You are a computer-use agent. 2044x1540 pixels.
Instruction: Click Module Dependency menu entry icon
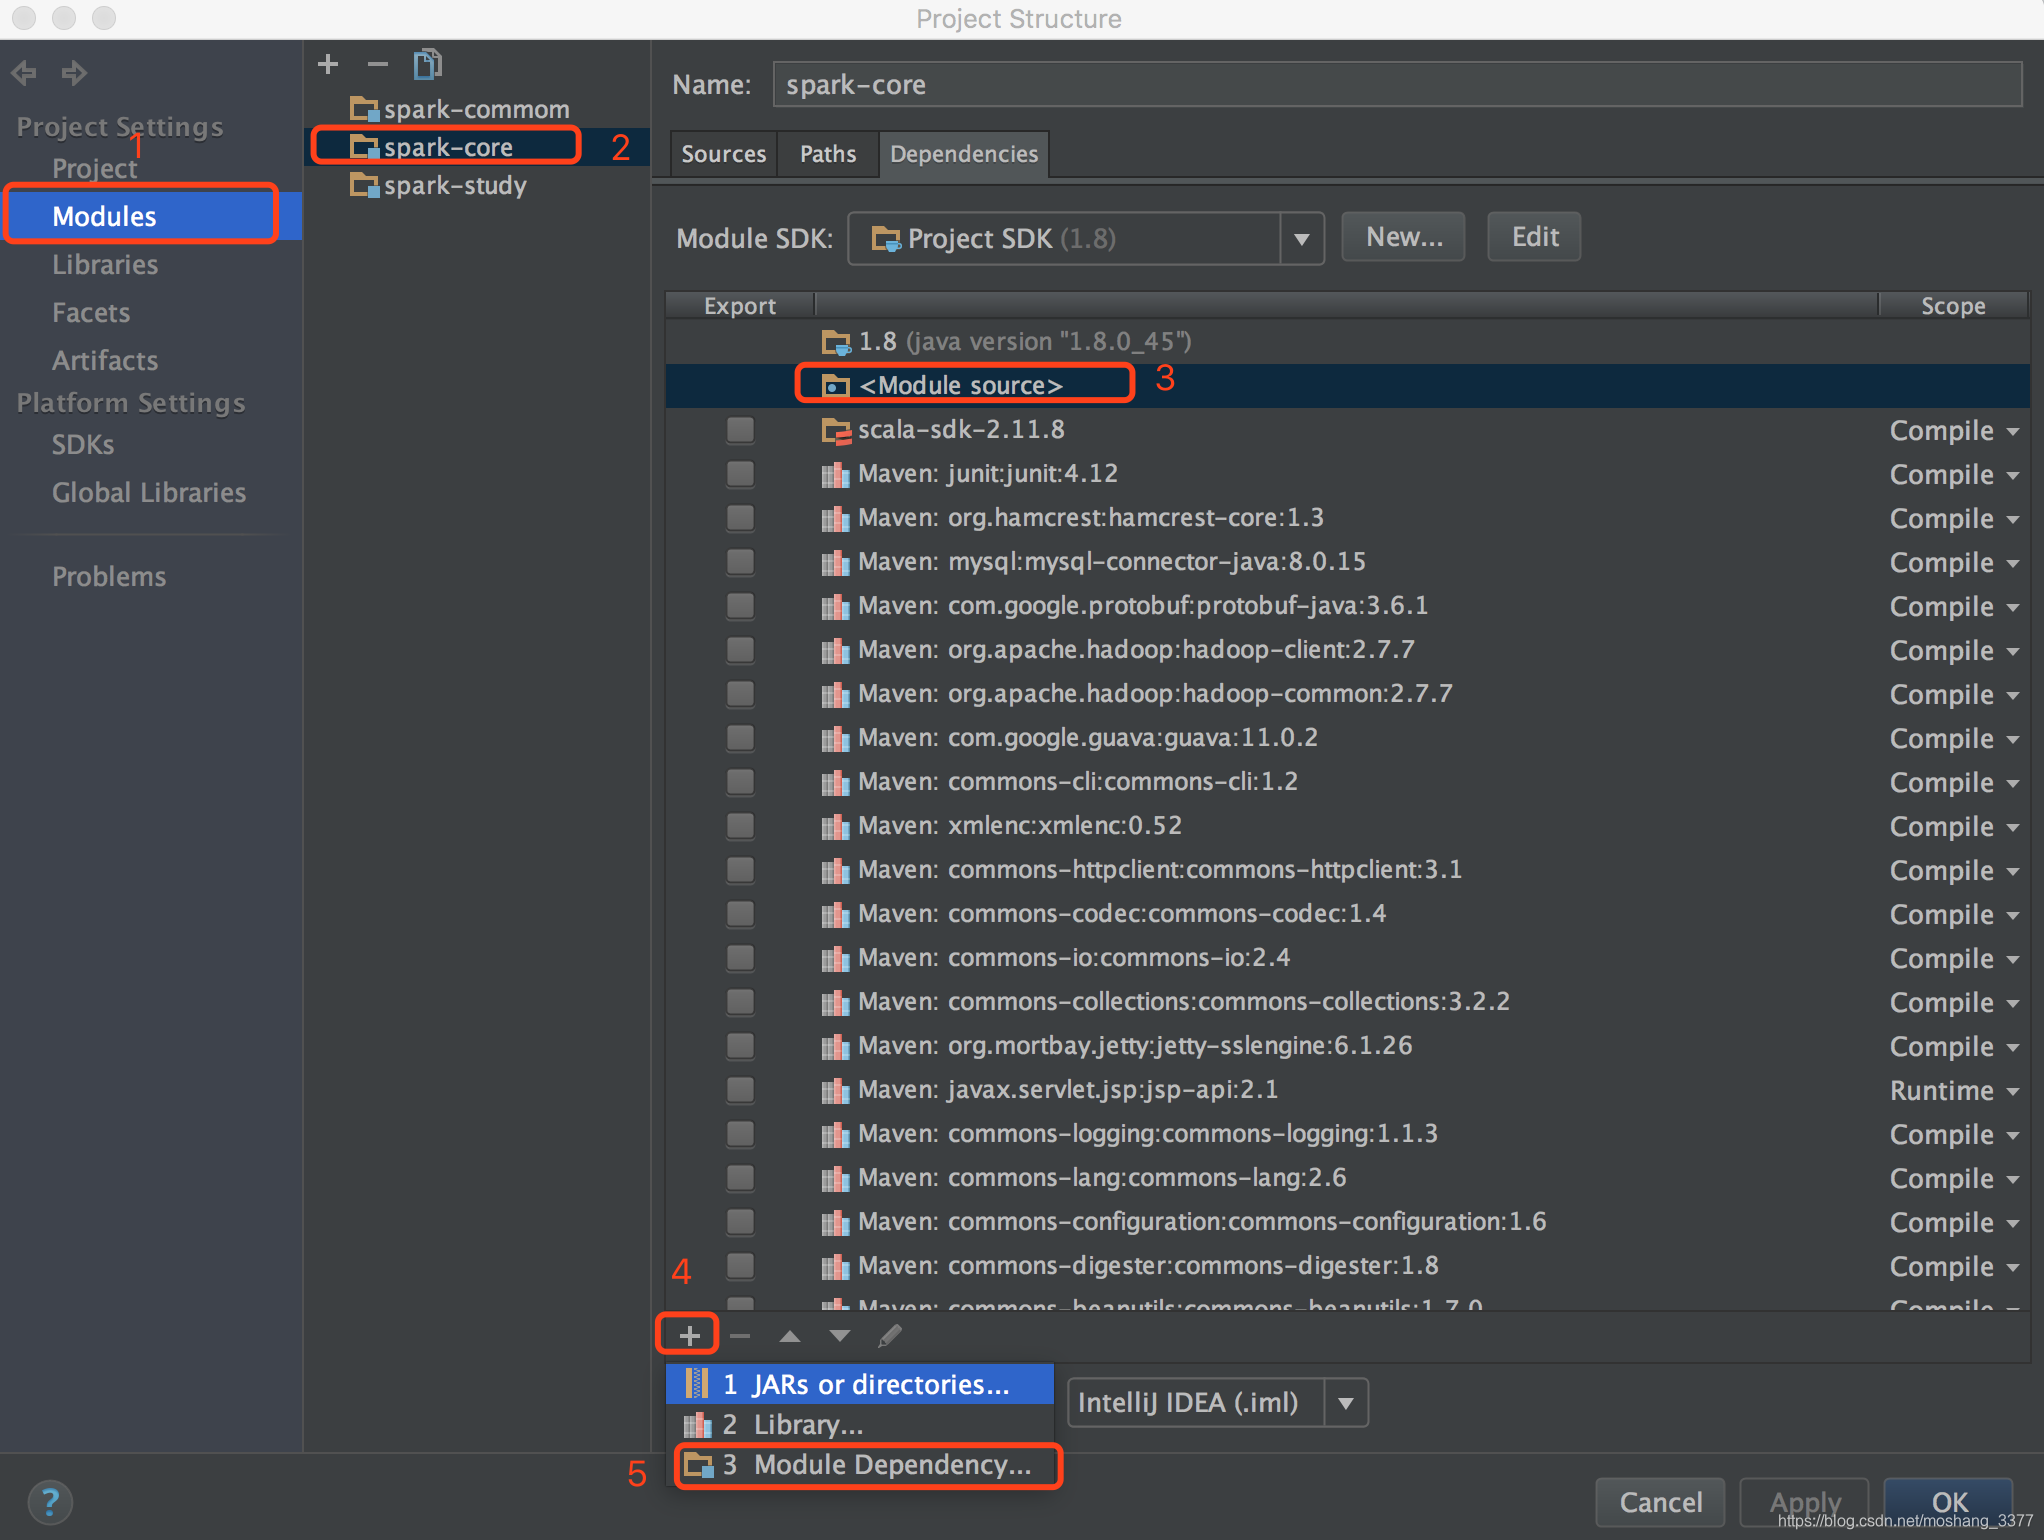(698, 1465)
